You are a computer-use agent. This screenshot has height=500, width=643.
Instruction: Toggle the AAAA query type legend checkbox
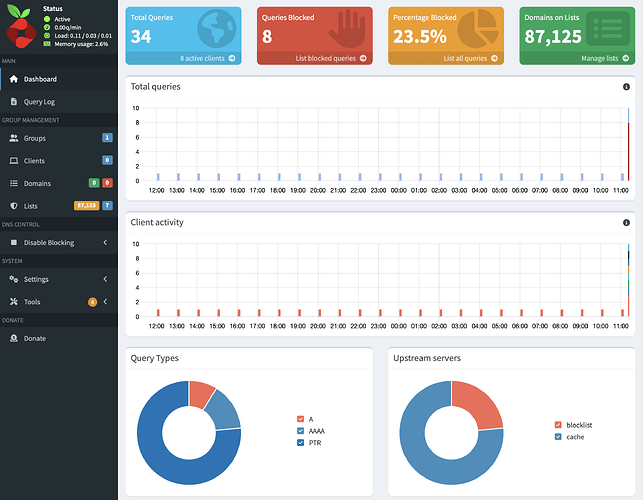click(x=300, y=429)
